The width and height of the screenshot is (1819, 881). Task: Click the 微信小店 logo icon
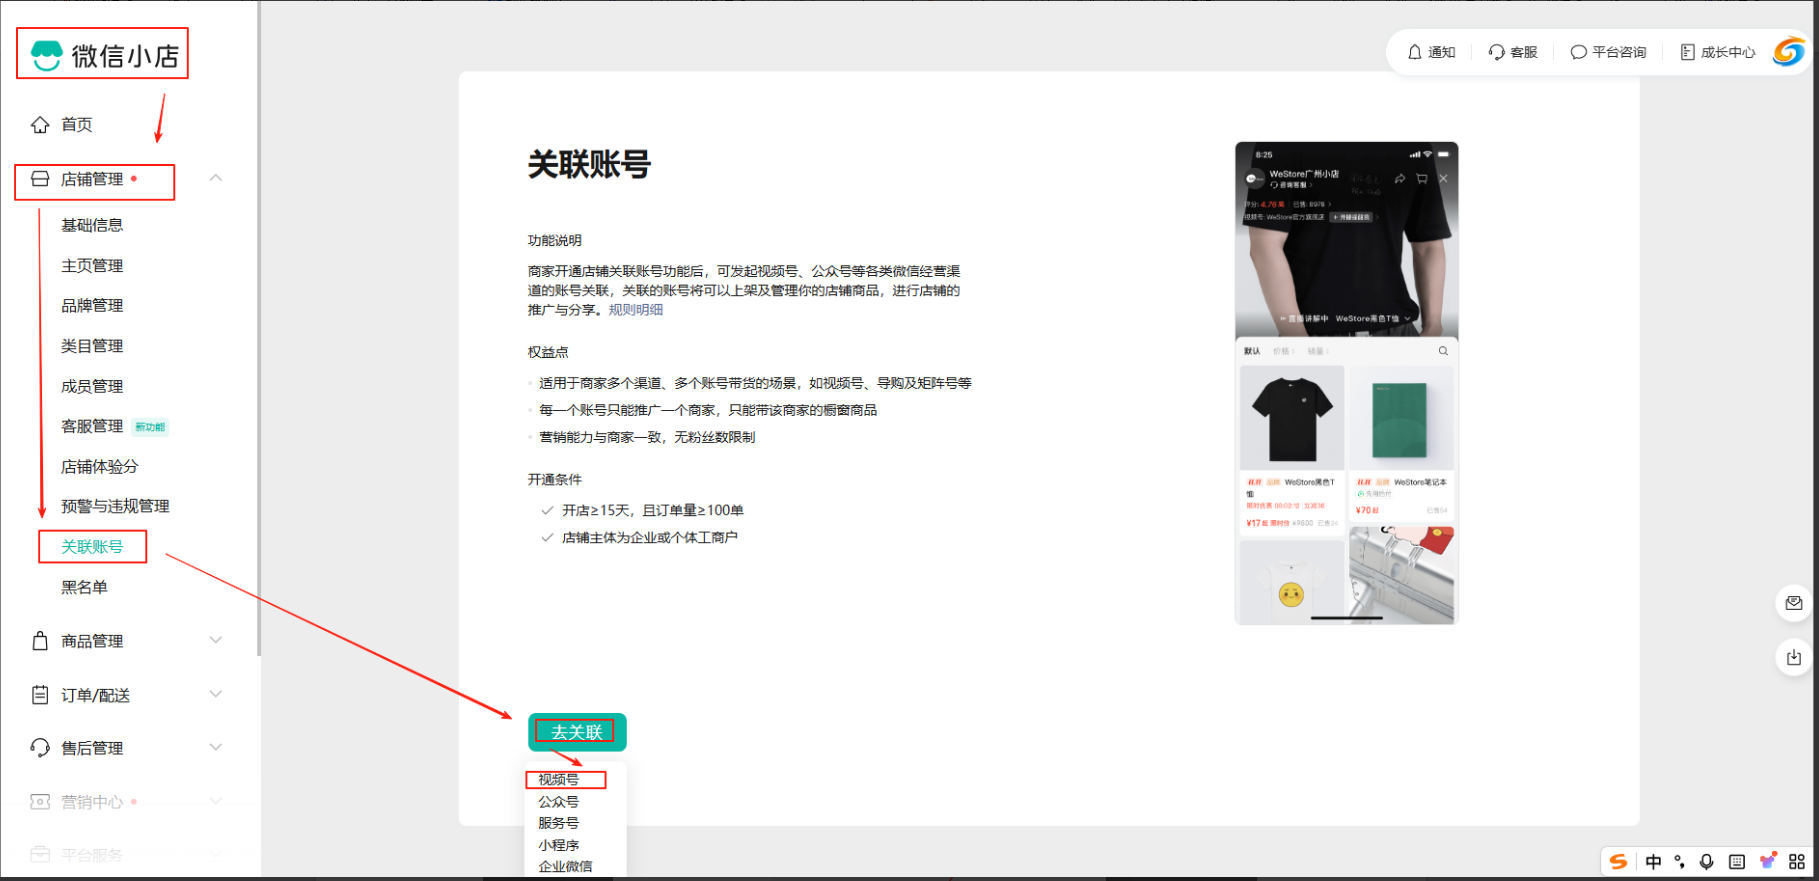[x=46, y=56]
